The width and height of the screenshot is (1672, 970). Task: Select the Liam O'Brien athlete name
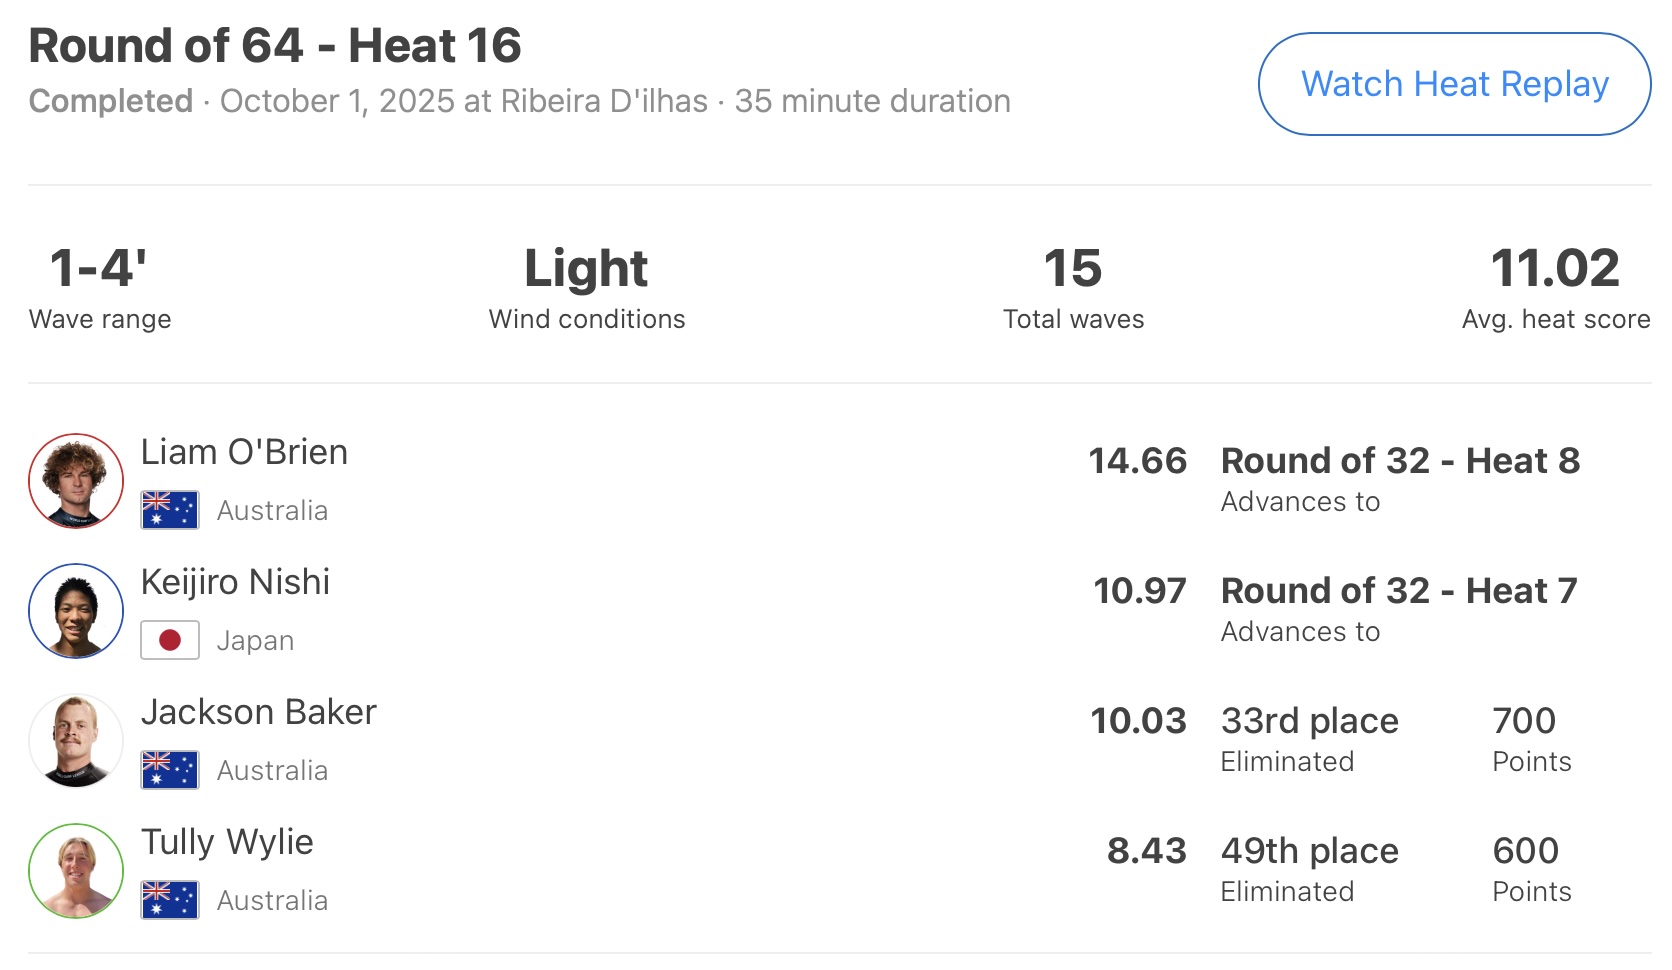[244, 452]
